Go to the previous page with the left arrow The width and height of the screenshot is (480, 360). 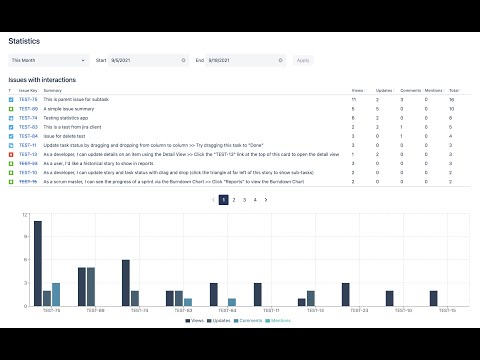(213, 200)
